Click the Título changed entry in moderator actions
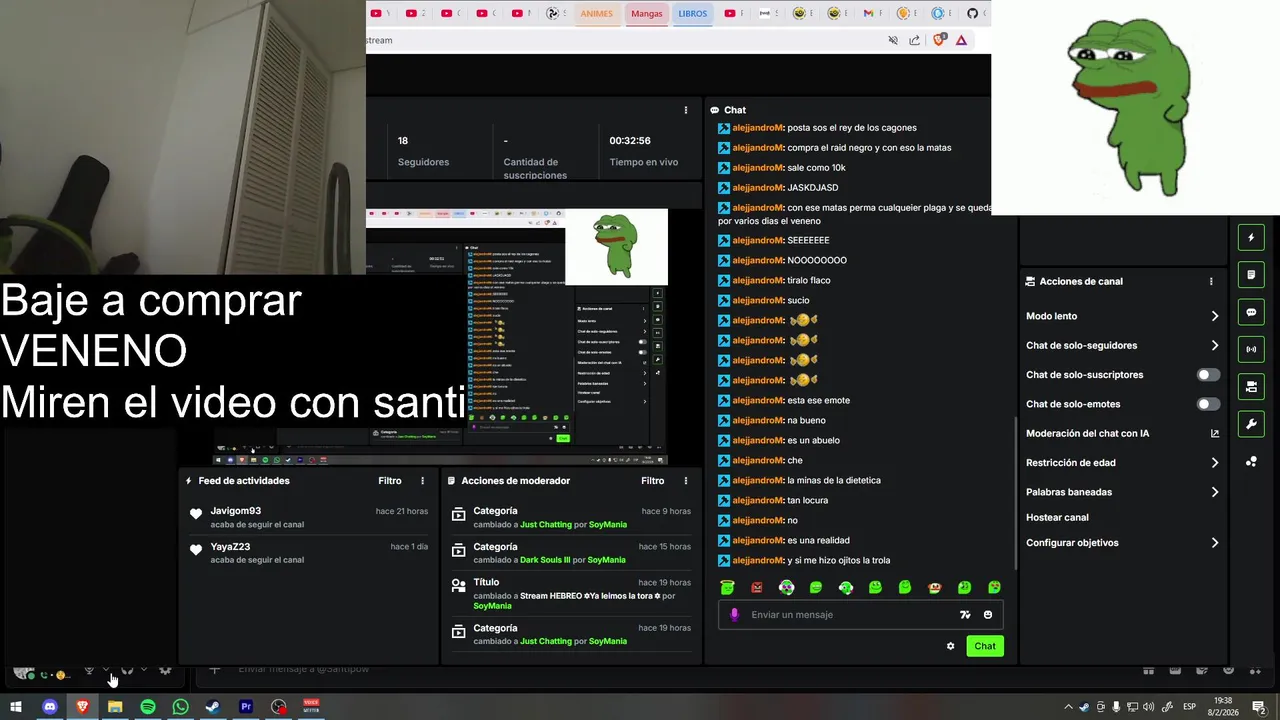The image size is (1280, 720). (x=571, y=594)
